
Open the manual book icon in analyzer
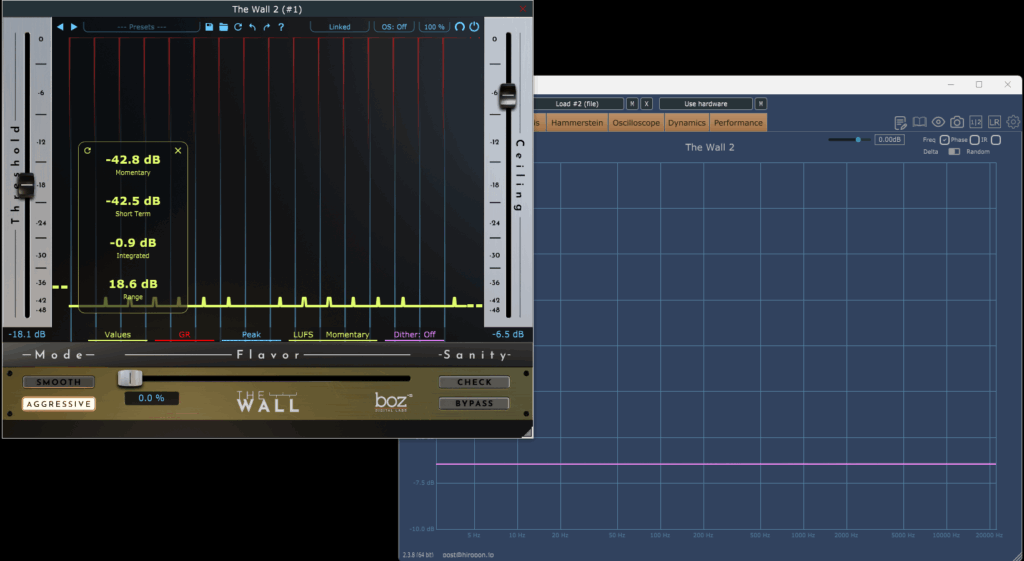(920, 122)
